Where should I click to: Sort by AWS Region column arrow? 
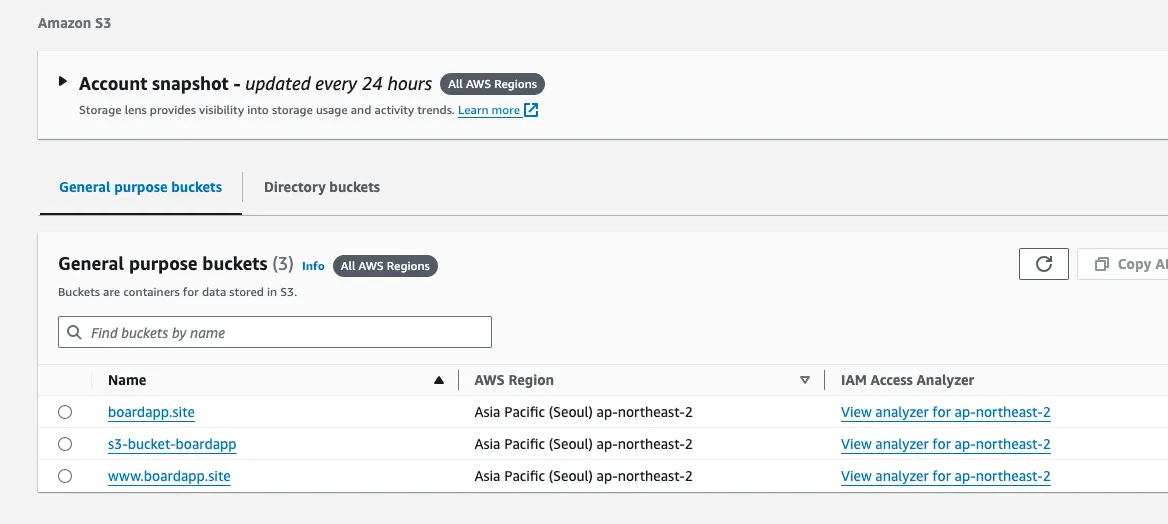(x=805, y=380)
